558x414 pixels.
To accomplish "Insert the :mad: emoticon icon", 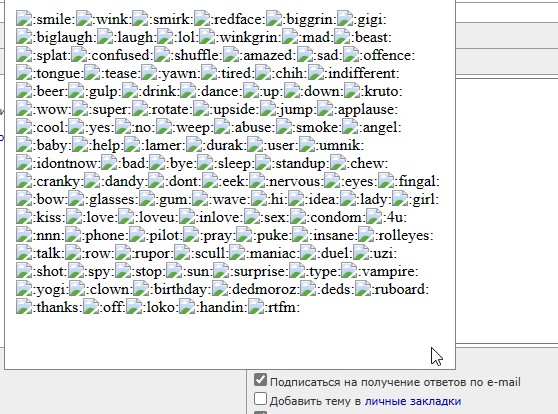I will click(290, 37).
